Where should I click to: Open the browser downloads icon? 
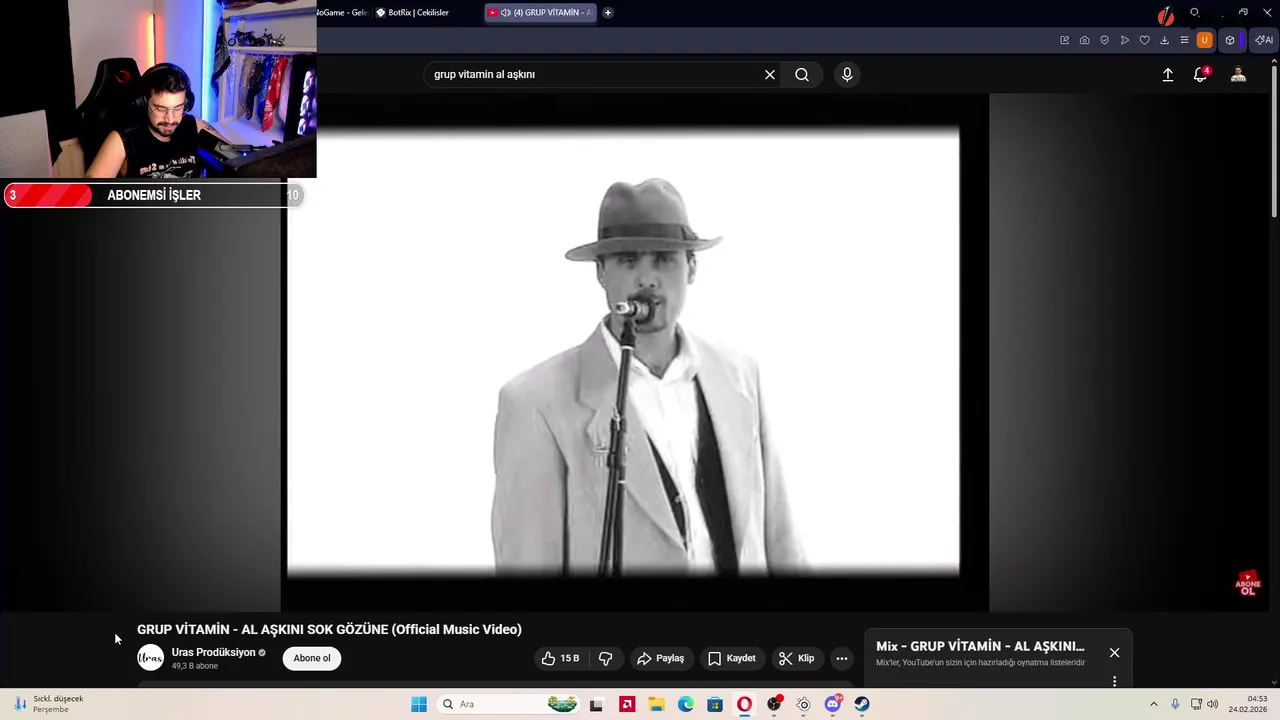pyautogui.click(x=1164, y=40)
